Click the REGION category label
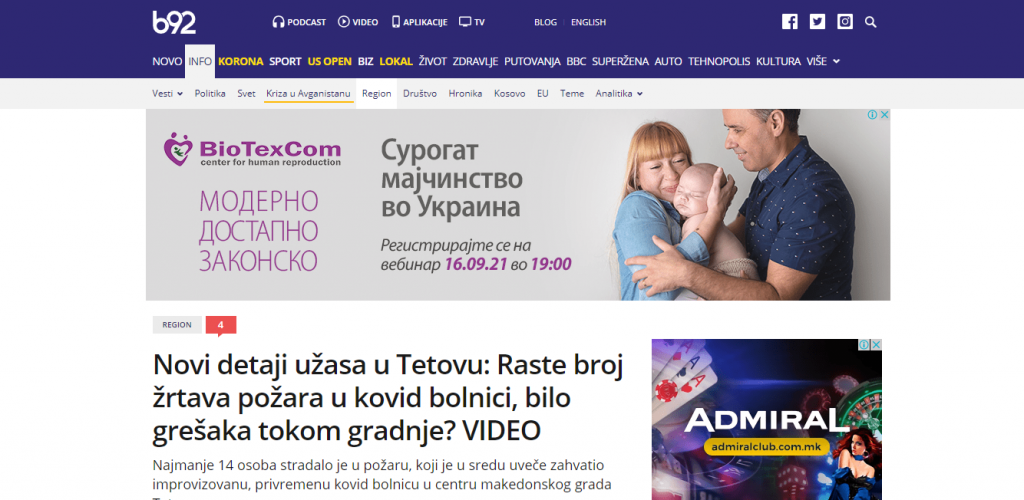The height and width of the screenshot is (500, 1024). point(177,324)
